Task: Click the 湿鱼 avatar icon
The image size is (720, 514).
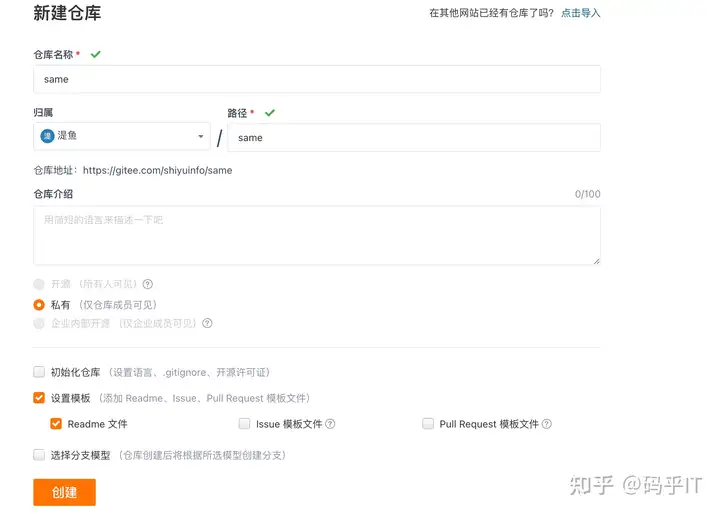Action: click(x=47, y=136)
